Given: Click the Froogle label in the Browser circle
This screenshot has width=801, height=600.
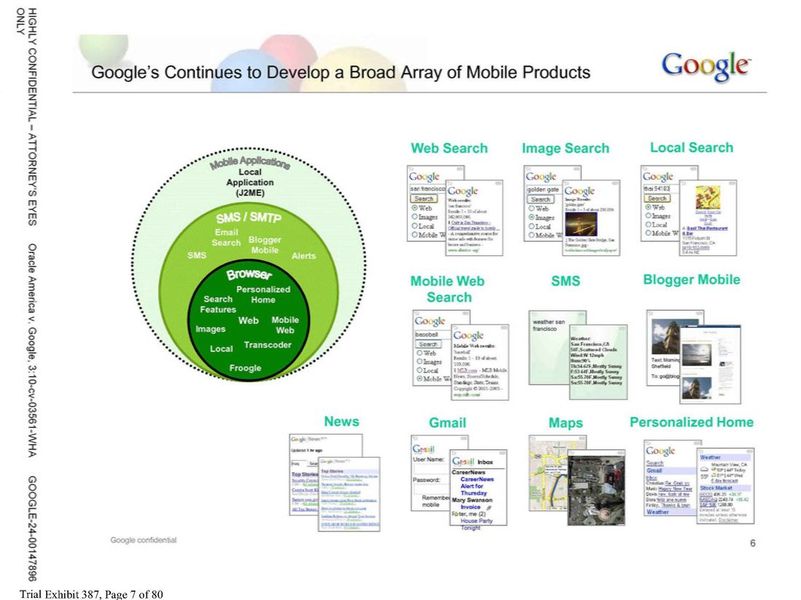Looking at the screenshot, I should (x=245, y=368).
